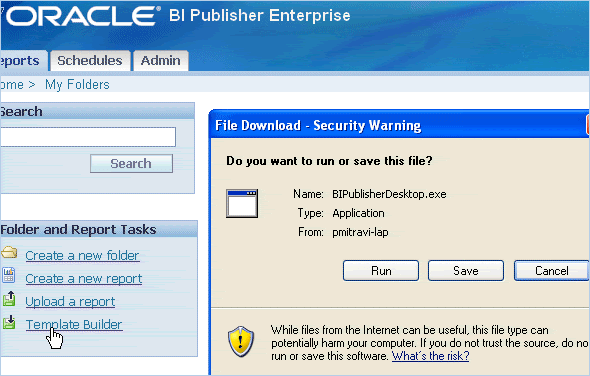Switch to the Reports tab
The width and height of the screenshot is (590, 376).
23,61
